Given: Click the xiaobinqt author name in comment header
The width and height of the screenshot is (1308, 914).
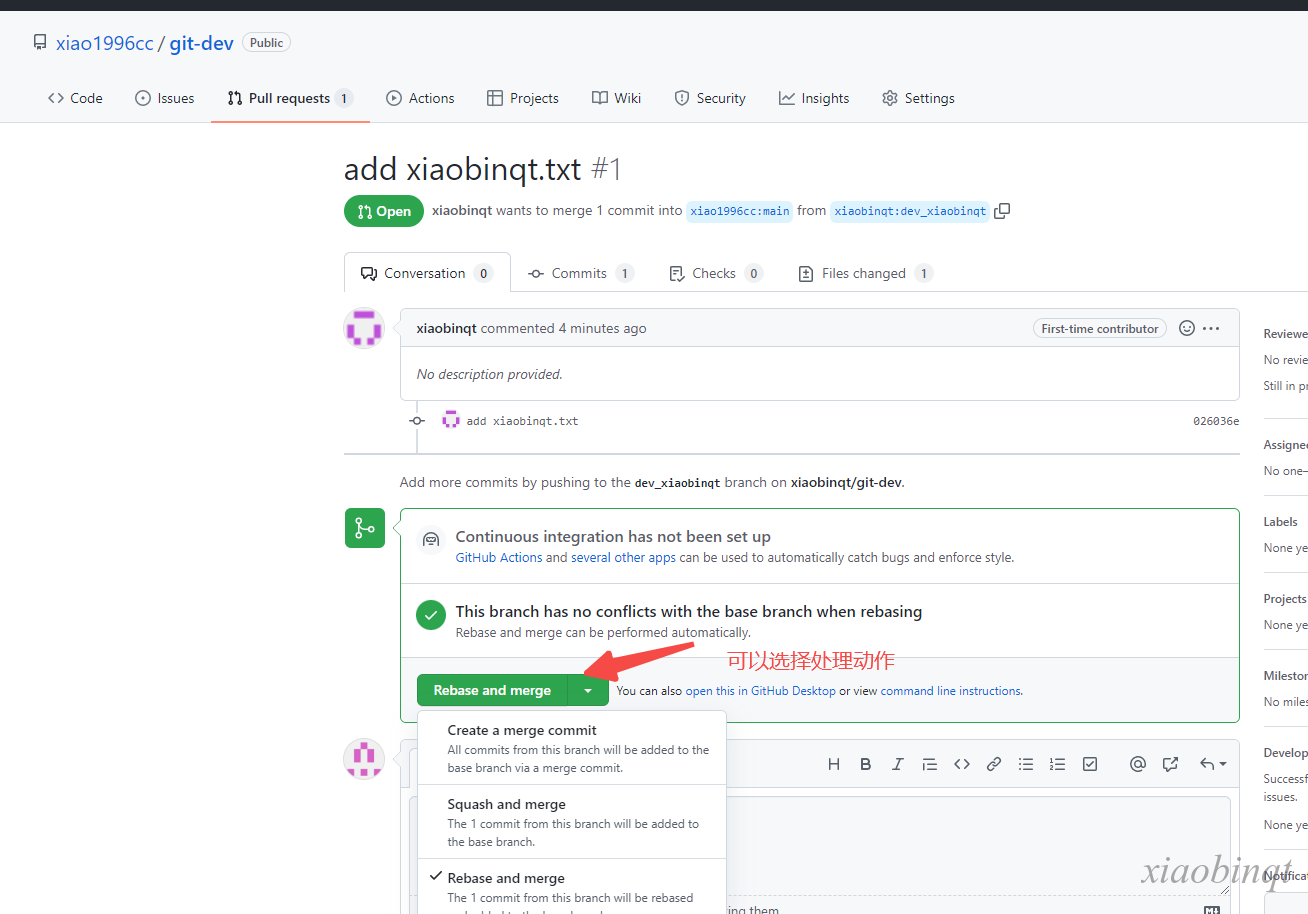Looking at the screenshot, I should click(446, 328).
